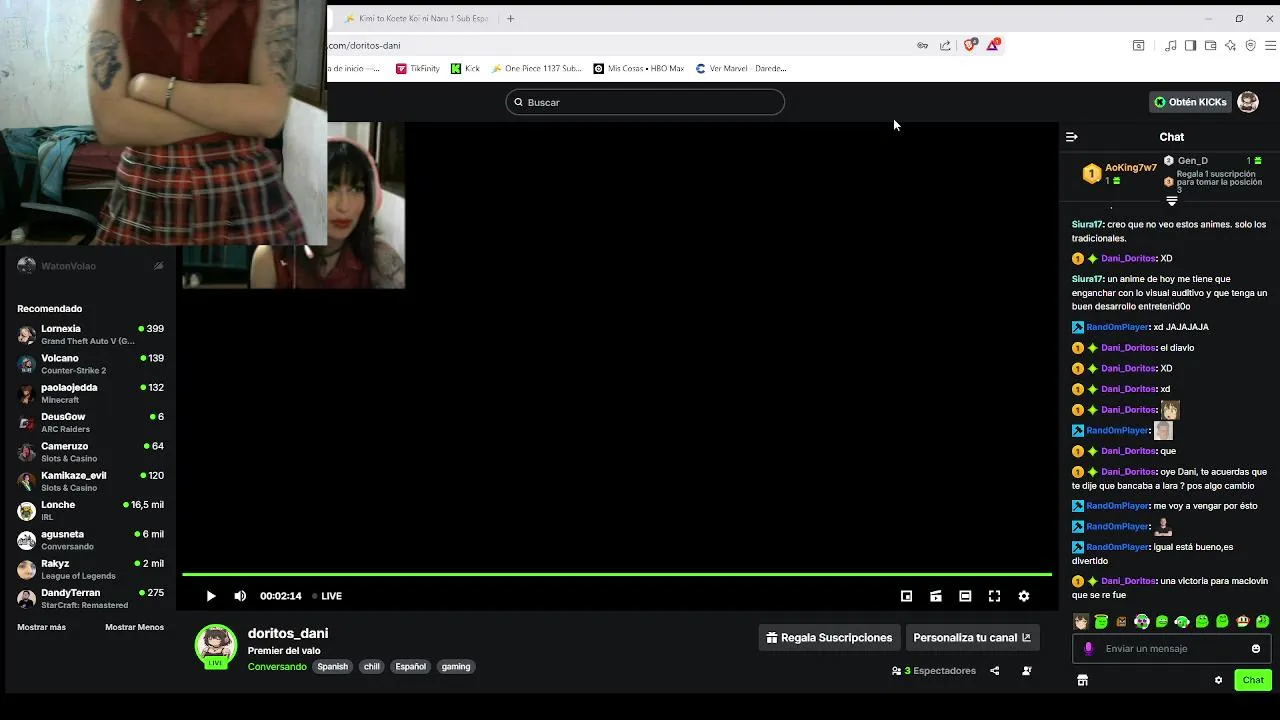
Task: Open video player settings gear
Action: (x=1024, y=596)
